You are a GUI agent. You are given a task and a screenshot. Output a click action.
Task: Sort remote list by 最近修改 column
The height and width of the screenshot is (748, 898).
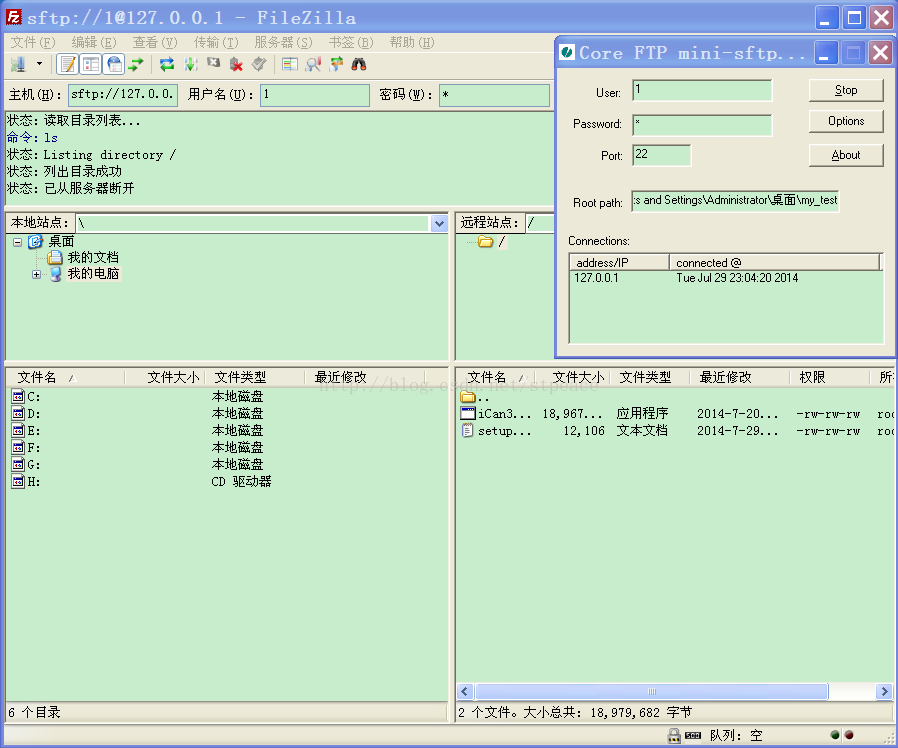(740, 377)
